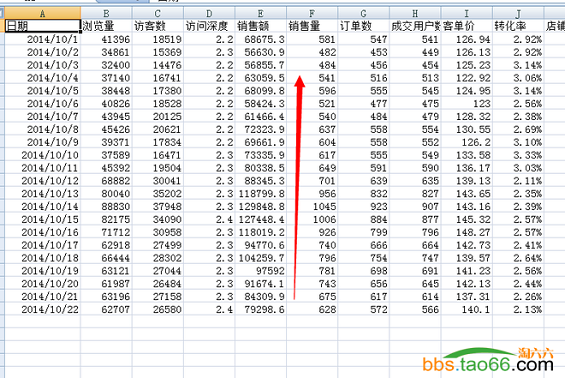
Task: Click the 浏览量 header cell
Action: tap(106, 26)
